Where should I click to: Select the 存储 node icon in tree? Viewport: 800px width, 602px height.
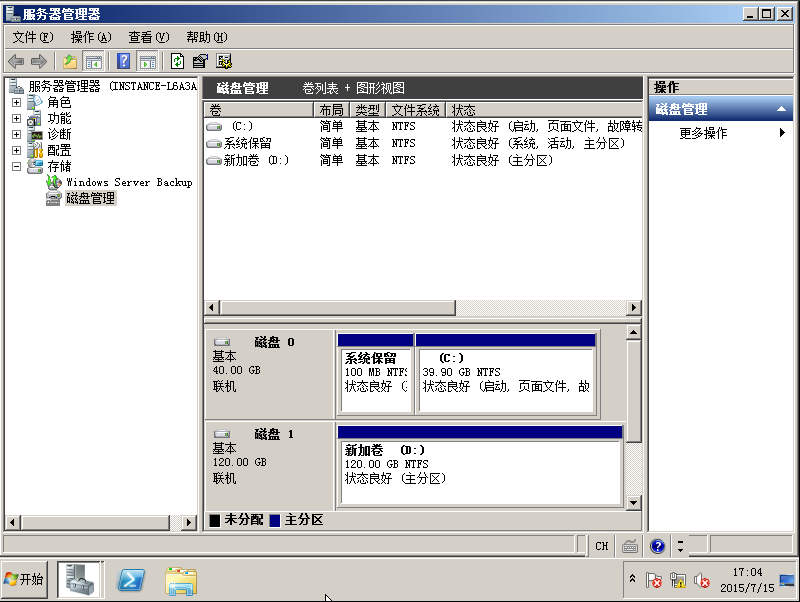pos(35,166)
